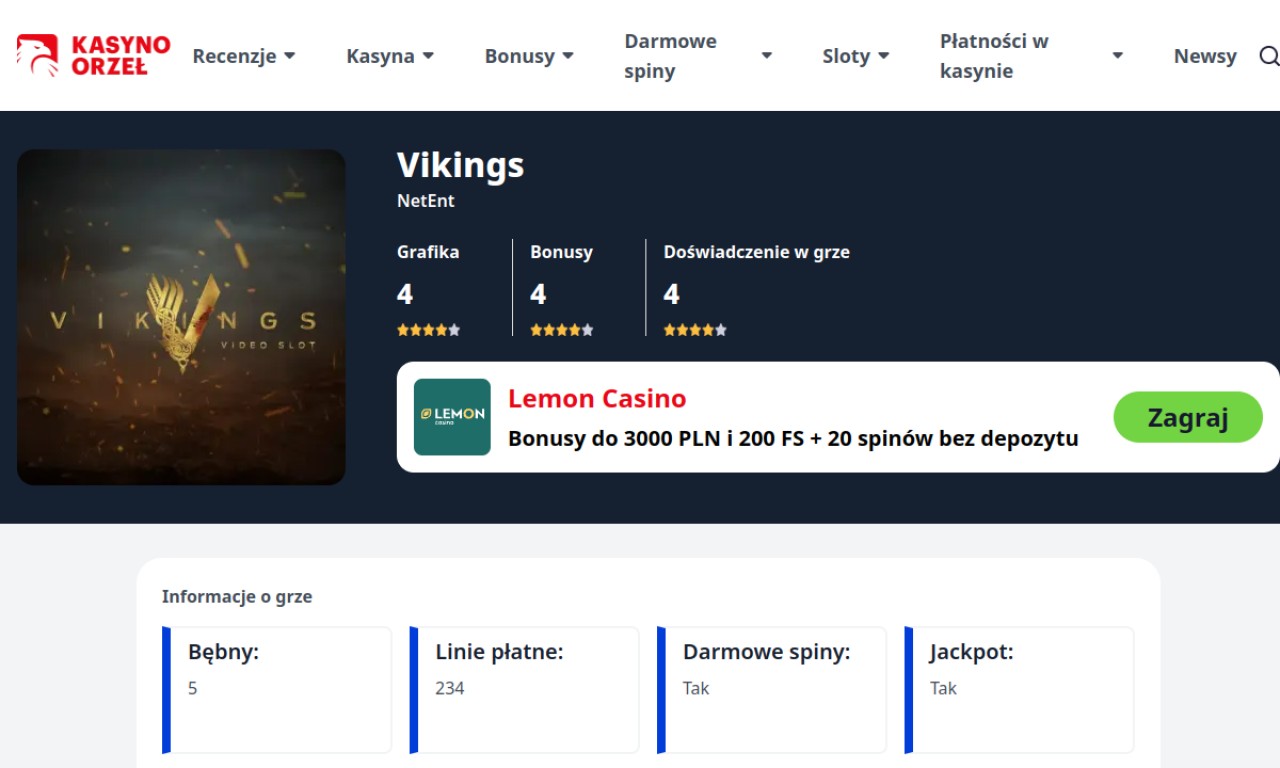Image resolution: width=1280 pixels, height=768 pixels.
Task: Click the green Zagraj button
Action: (1188, 417)
